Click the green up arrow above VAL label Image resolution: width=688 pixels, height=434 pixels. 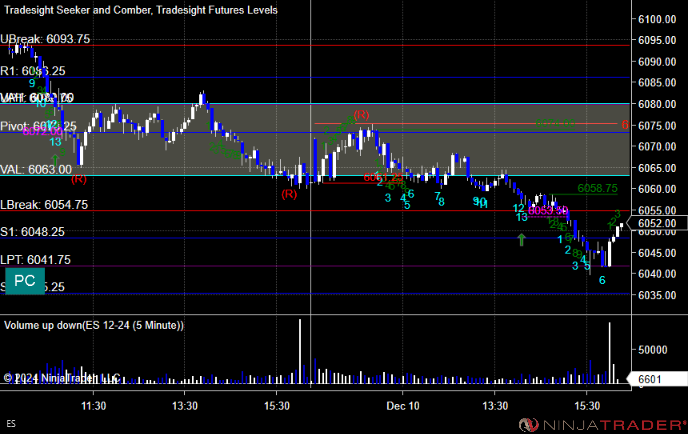55,160
